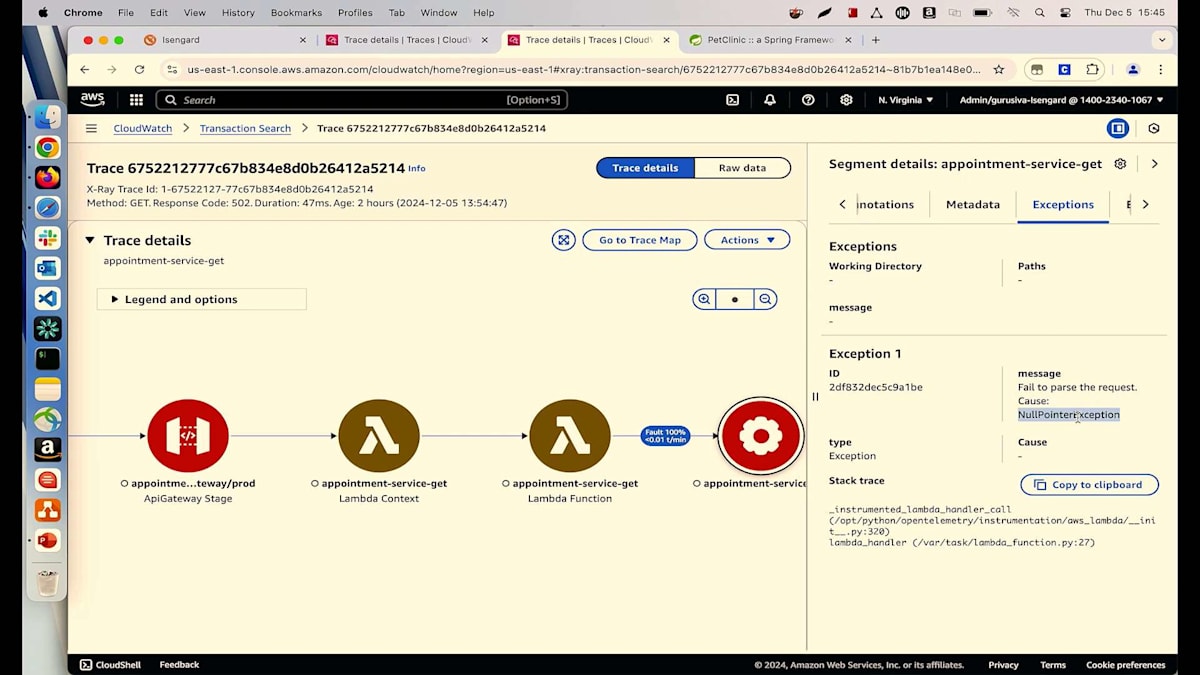
Task: Open the Info link beside trace ID
Action: (x=417, y=169)
